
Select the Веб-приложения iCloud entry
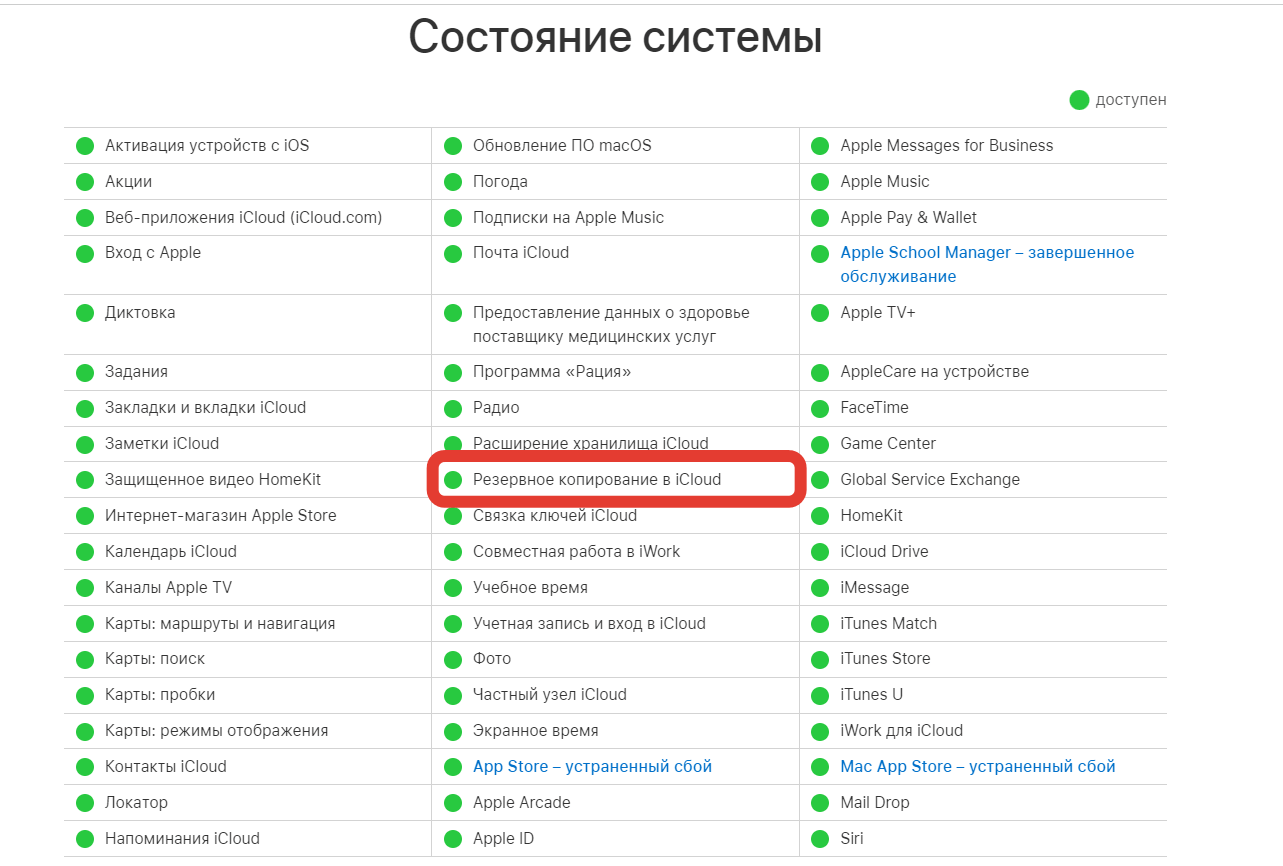[x=243, y=217]
